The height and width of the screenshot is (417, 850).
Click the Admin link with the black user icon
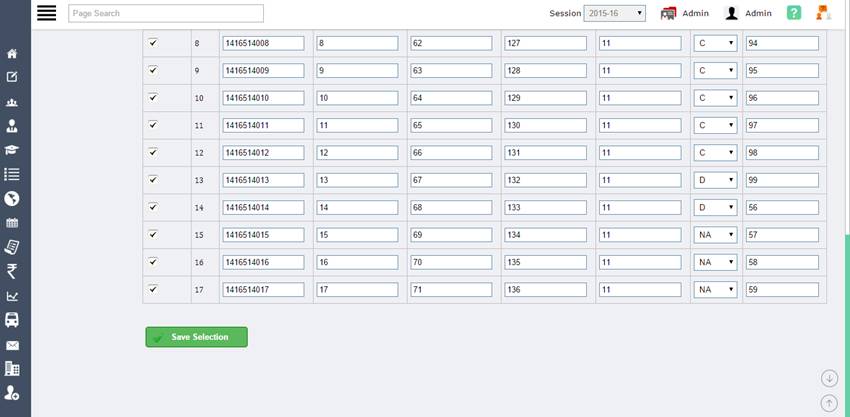point(749,13)
